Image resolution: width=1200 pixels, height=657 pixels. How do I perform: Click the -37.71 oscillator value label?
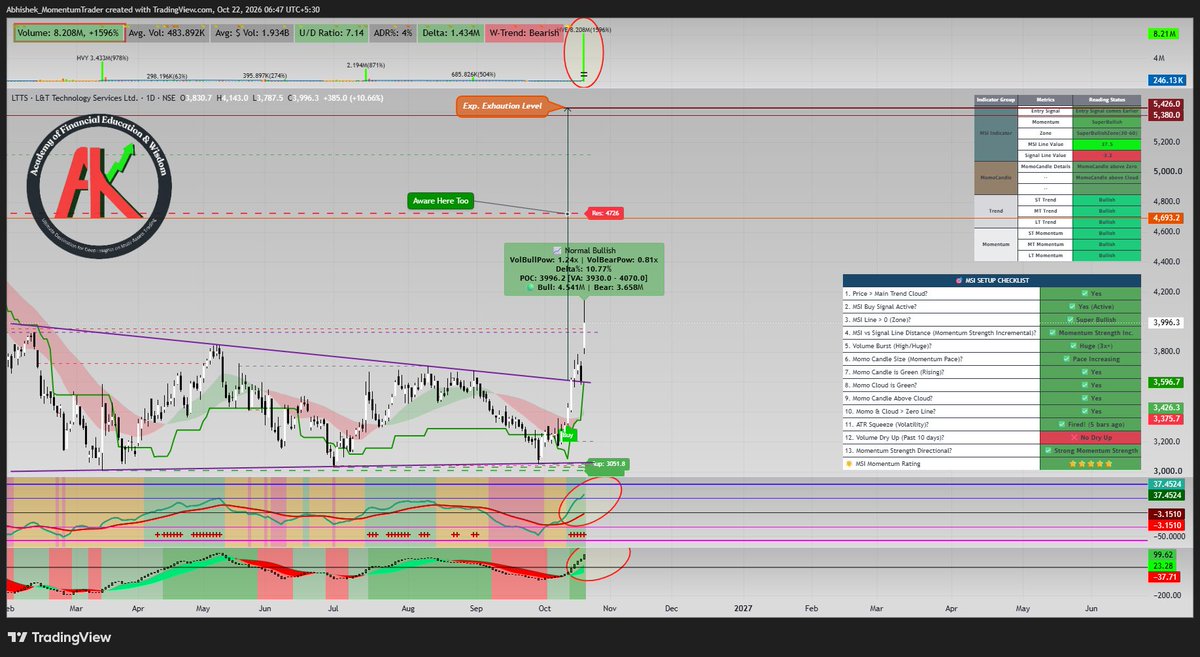tap(1166, 577)
